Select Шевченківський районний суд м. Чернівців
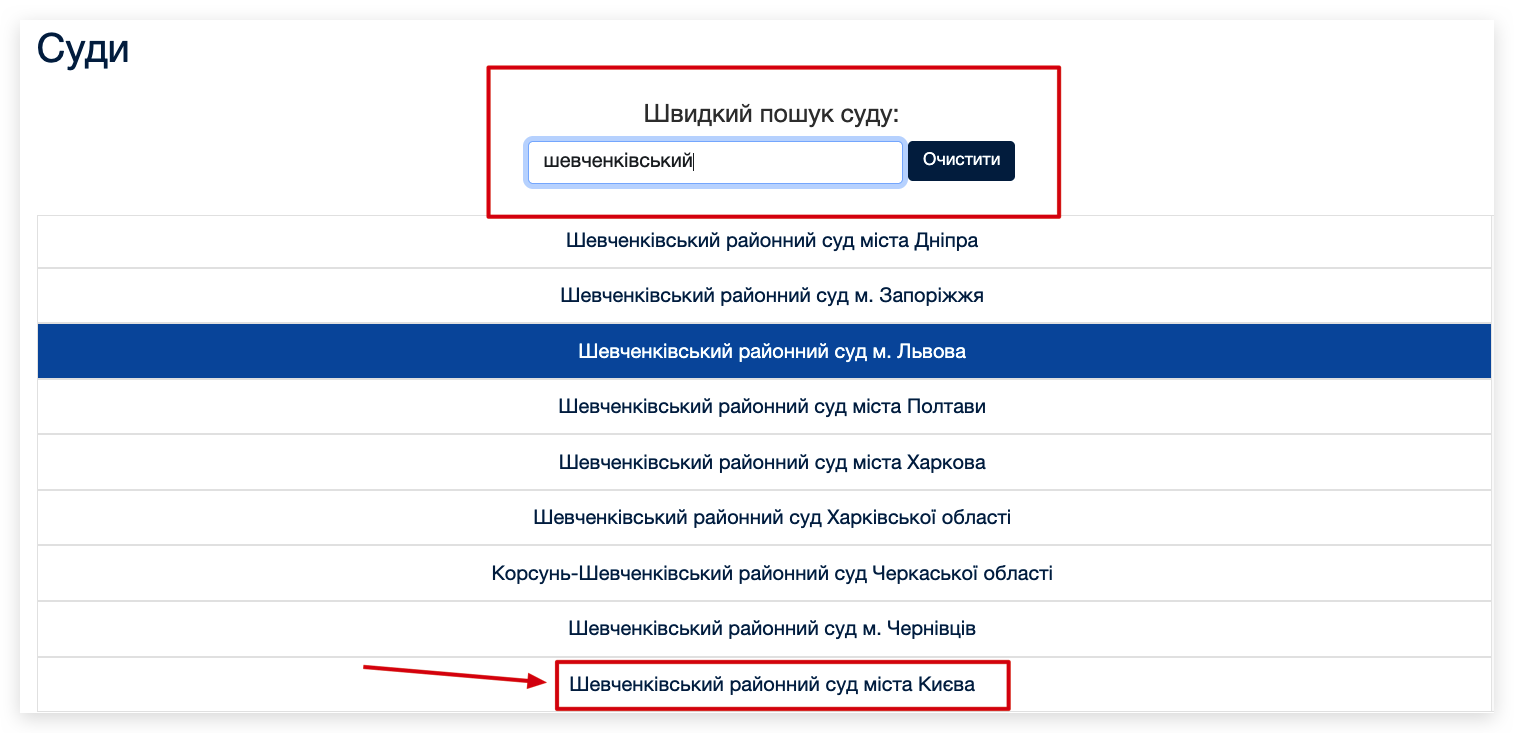The image size is (1514, 733). click(x=771, y=629)
